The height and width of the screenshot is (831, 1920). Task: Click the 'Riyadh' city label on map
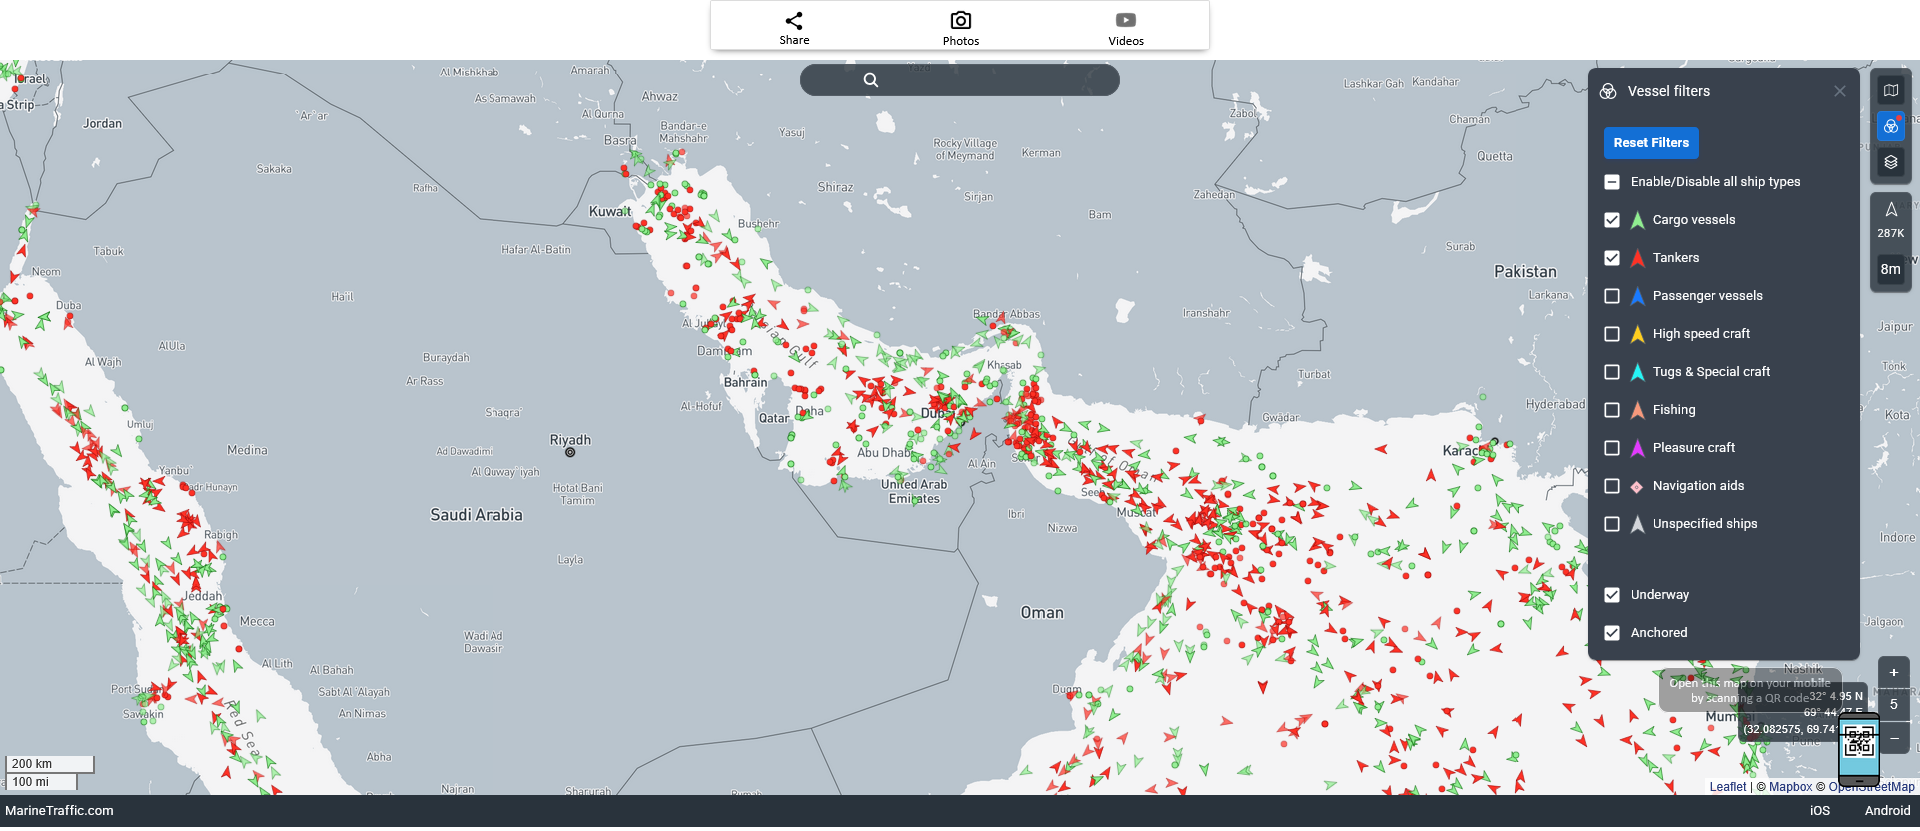[x=570, y=440]
